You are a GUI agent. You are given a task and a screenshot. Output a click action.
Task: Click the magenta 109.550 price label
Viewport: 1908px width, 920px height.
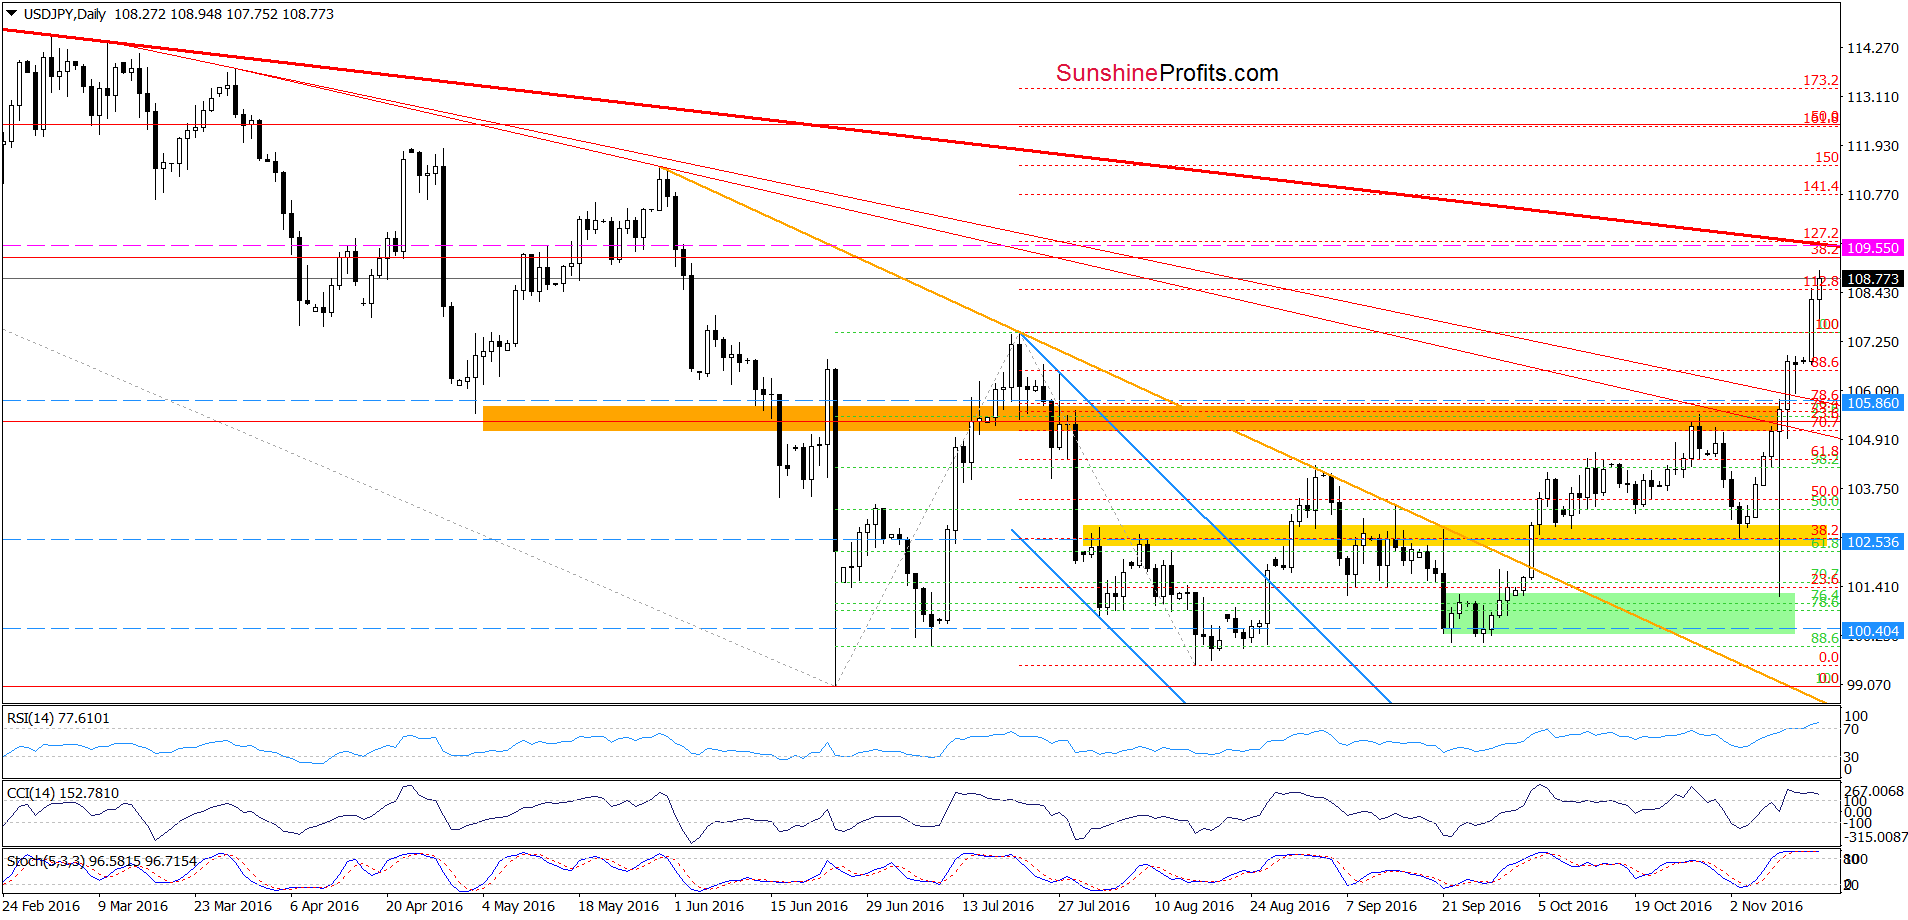coord(1872,248)
